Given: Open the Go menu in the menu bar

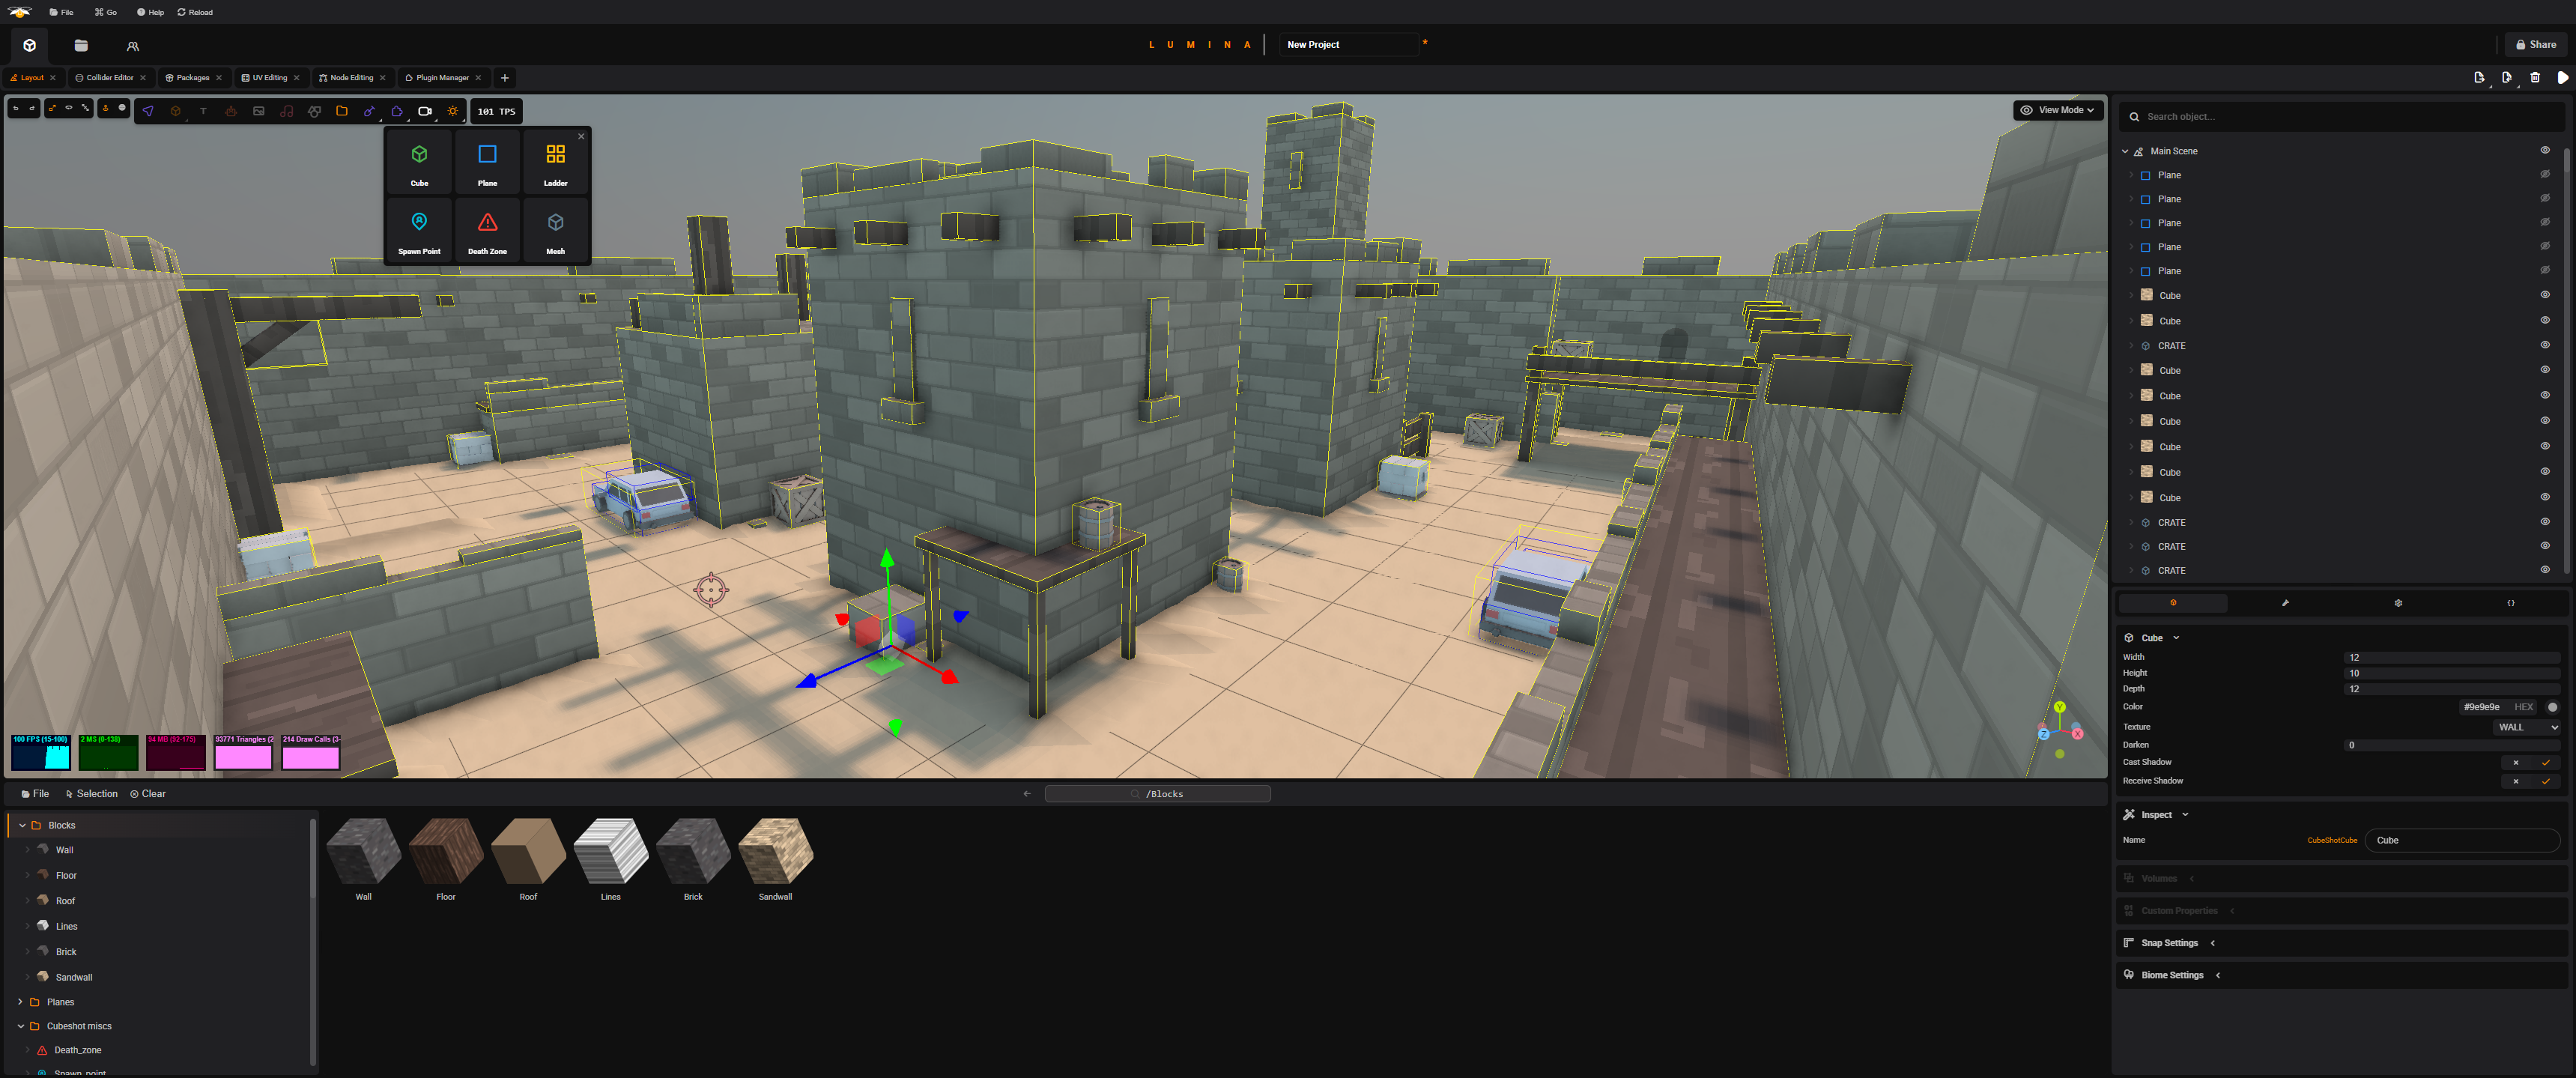Looking at the screenshot, I should 106,12.
